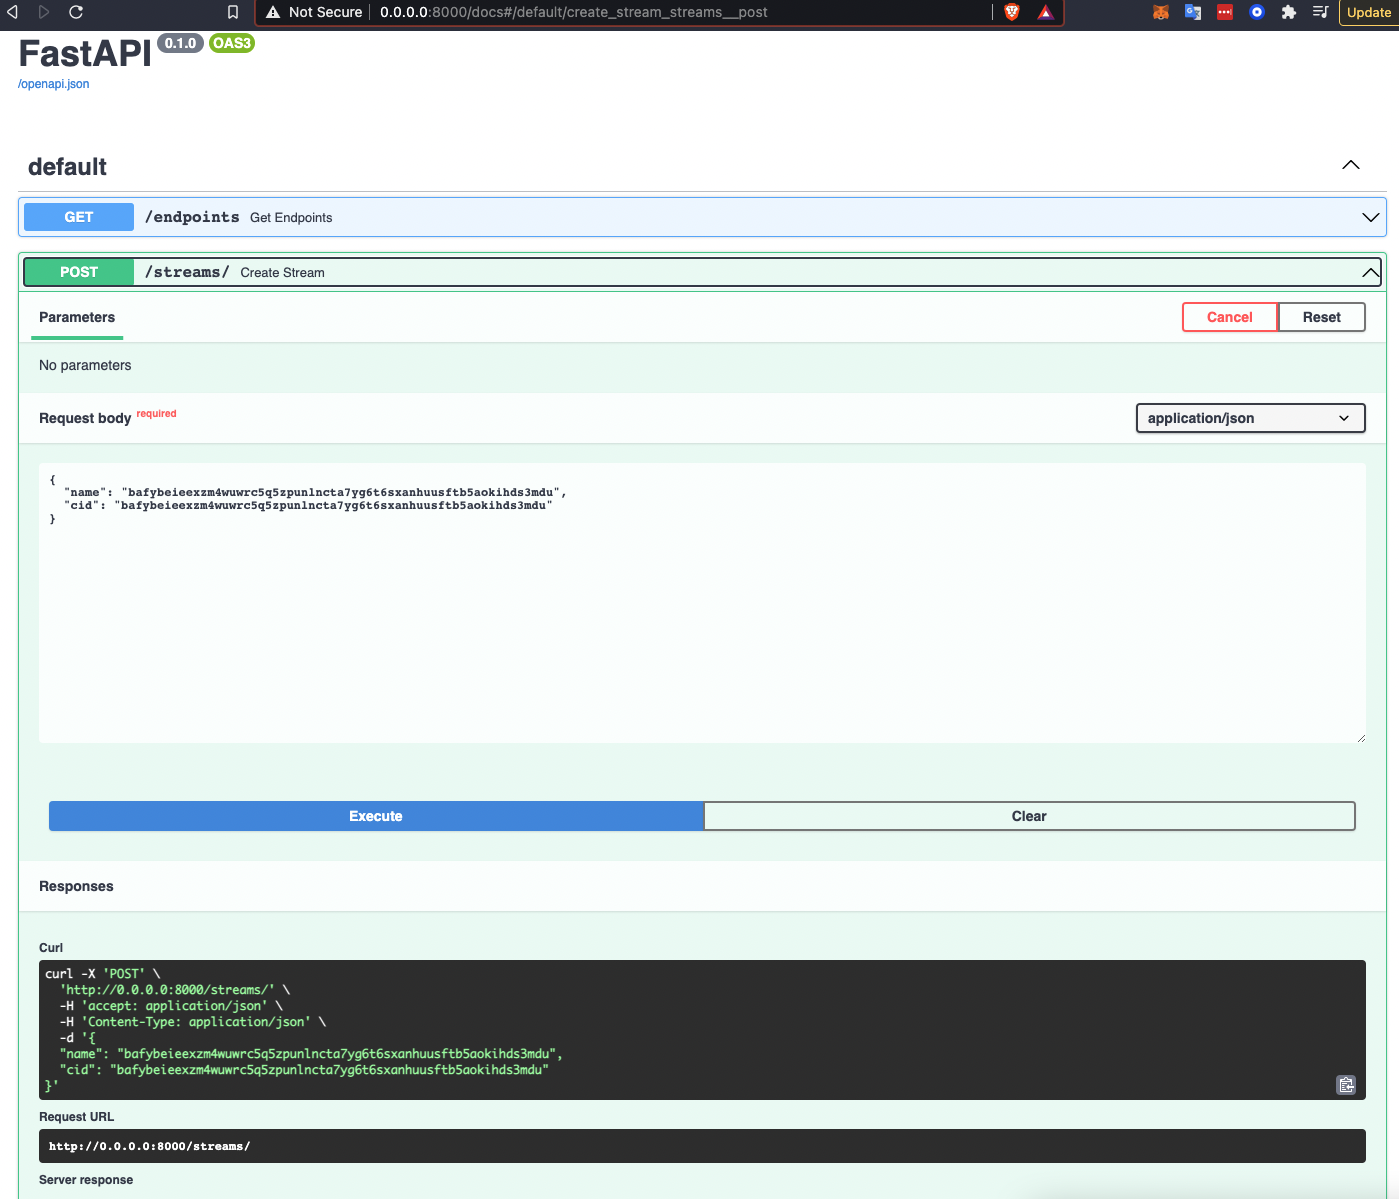Image resolution: width=1399 pixels, height=1199 pixels.
Task: Click the Responses heading
Action: click(x=76, y=886)
